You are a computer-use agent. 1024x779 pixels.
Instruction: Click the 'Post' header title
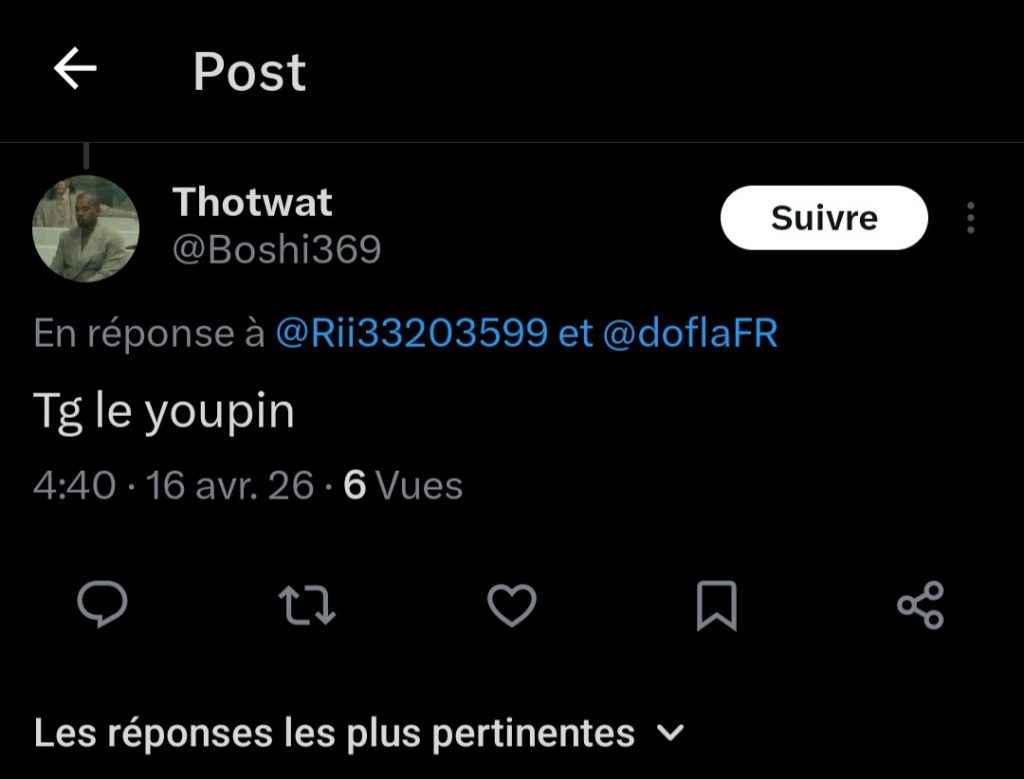click(249, 71)
